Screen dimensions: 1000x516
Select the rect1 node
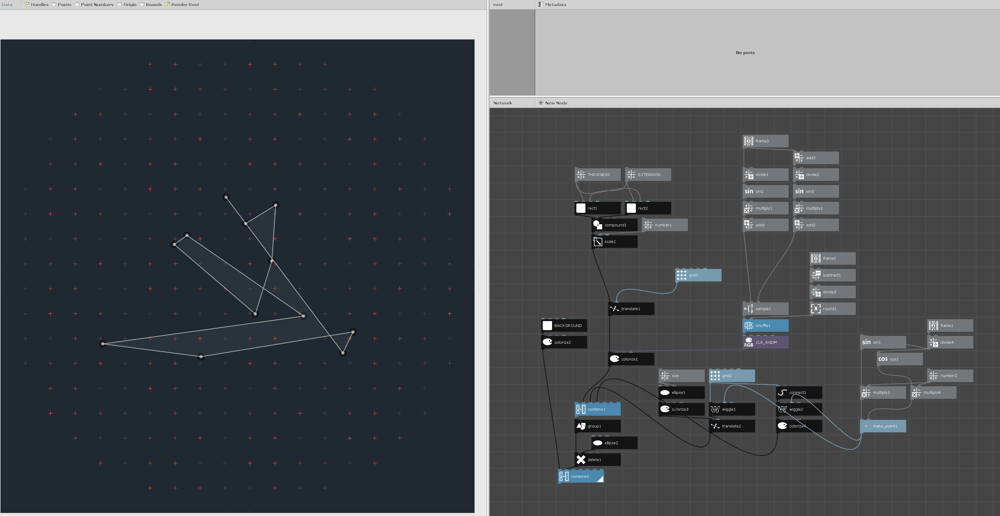pyautogui.click(x=598, y=208)
